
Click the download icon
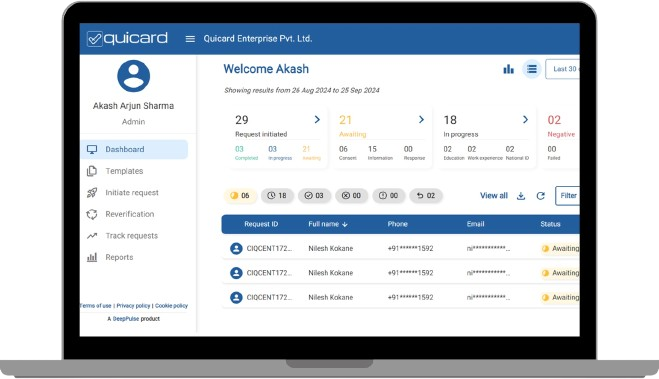(x=521, y=196)
